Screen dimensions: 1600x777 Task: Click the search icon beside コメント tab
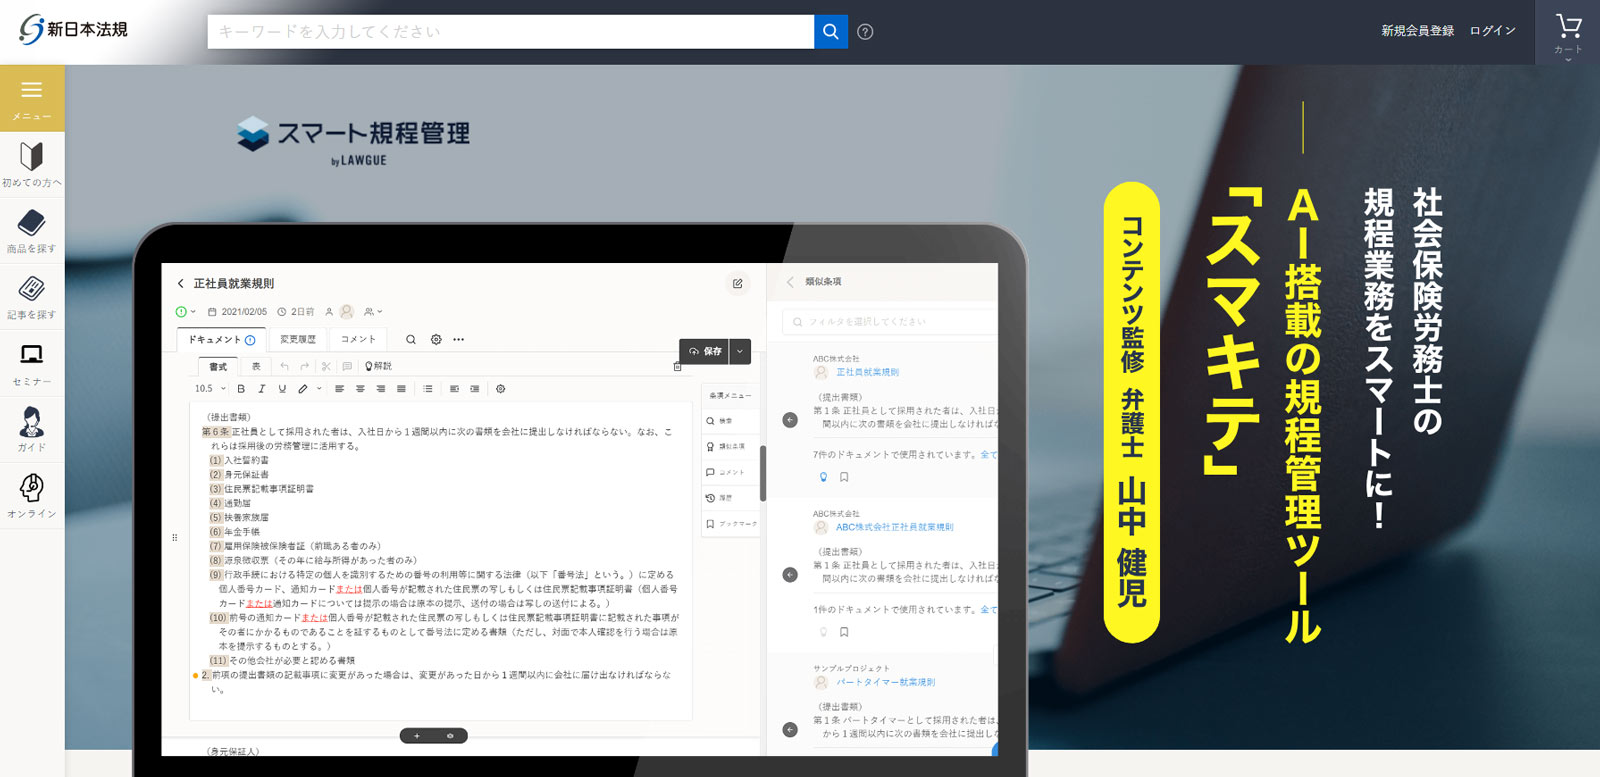pos(411,340)
